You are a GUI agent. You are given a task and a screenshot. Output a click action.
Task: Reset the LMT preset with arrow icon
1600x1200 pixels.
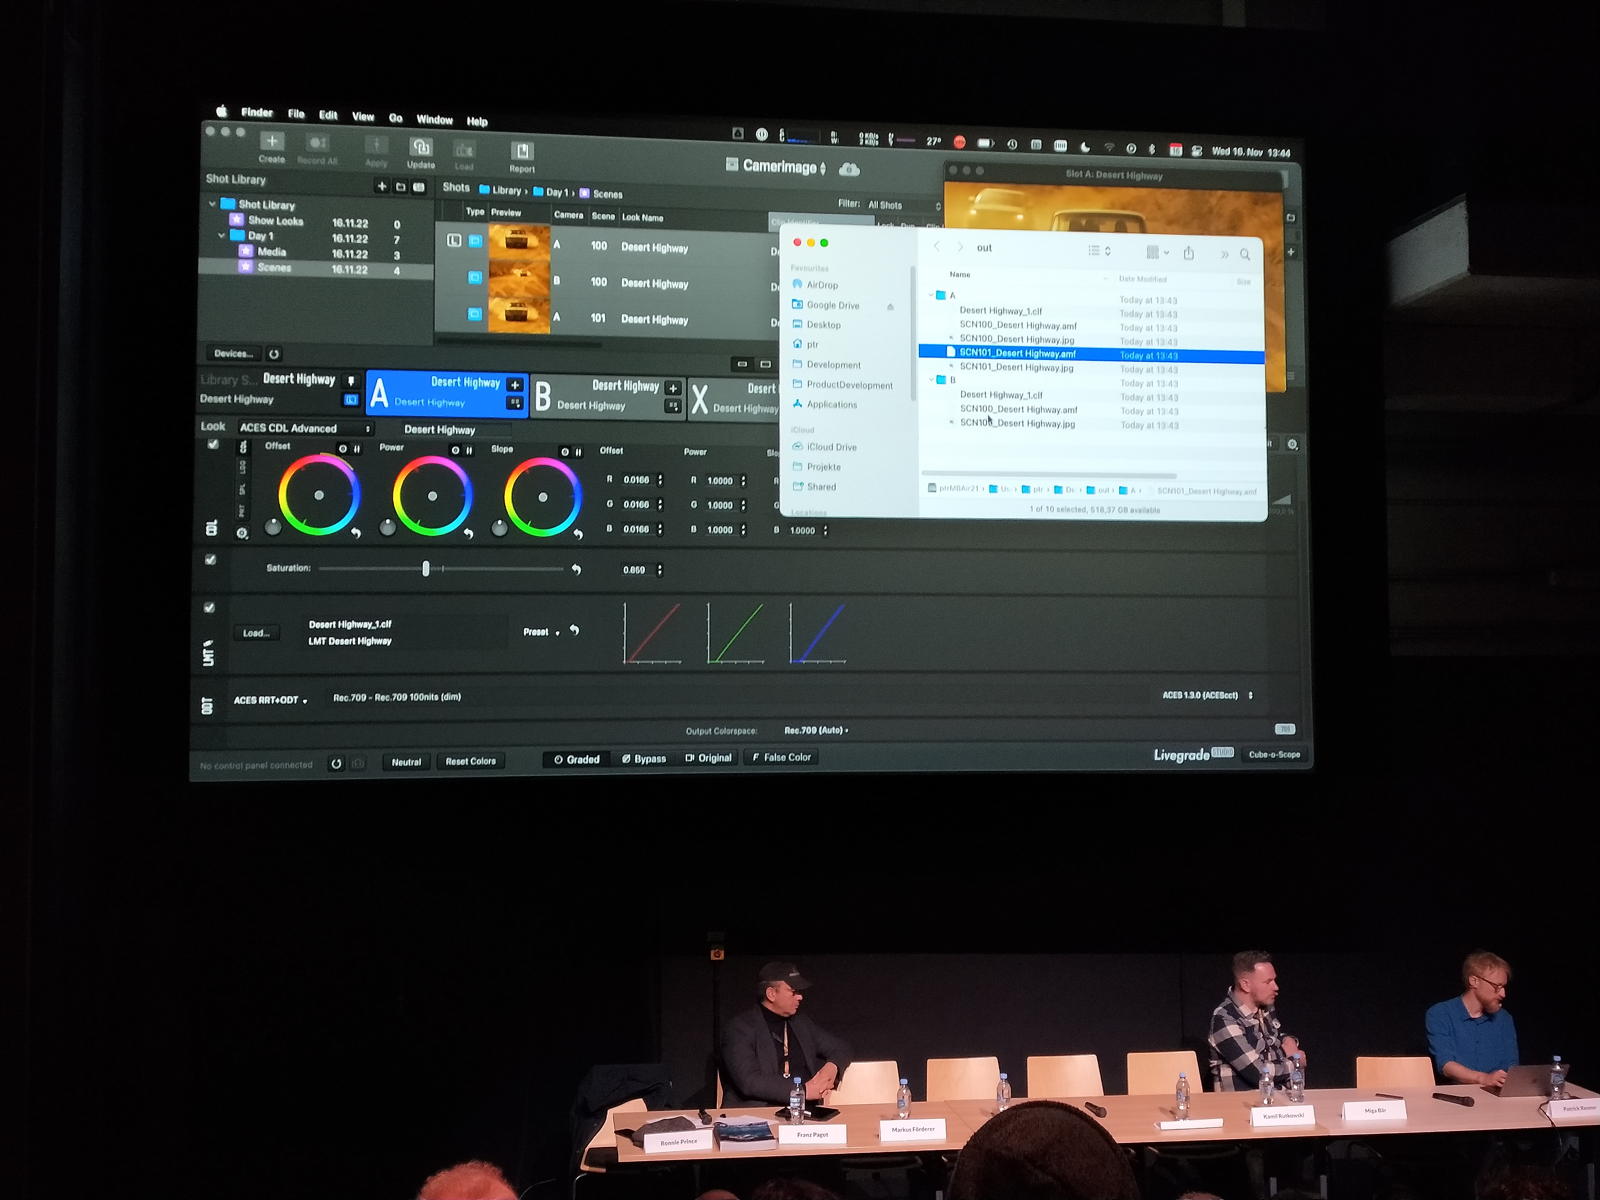pyautogui.click(x=574, y=631)
